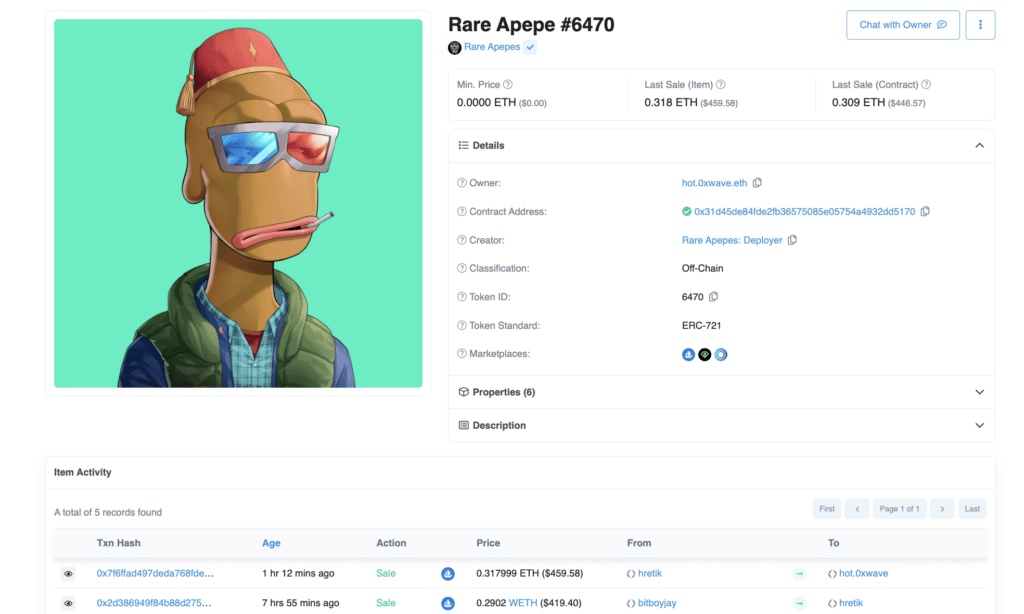Open the LooksRare marketplace icon
Image resolution: width=1024 pixels, height=614 pixels.
pyautogui.click(x=704, y=354)
